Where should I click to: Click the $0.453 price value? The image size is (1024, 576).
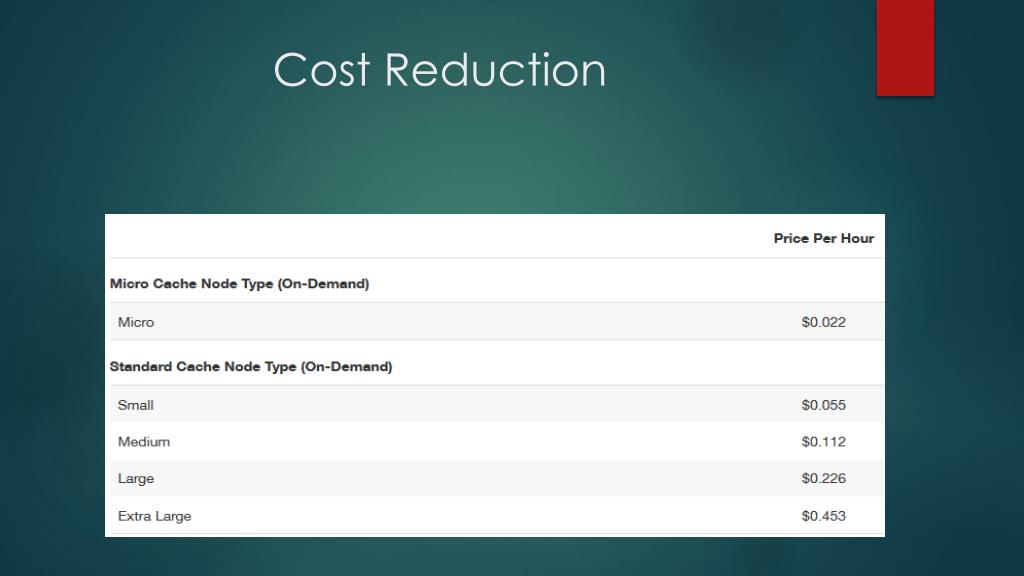824,516
